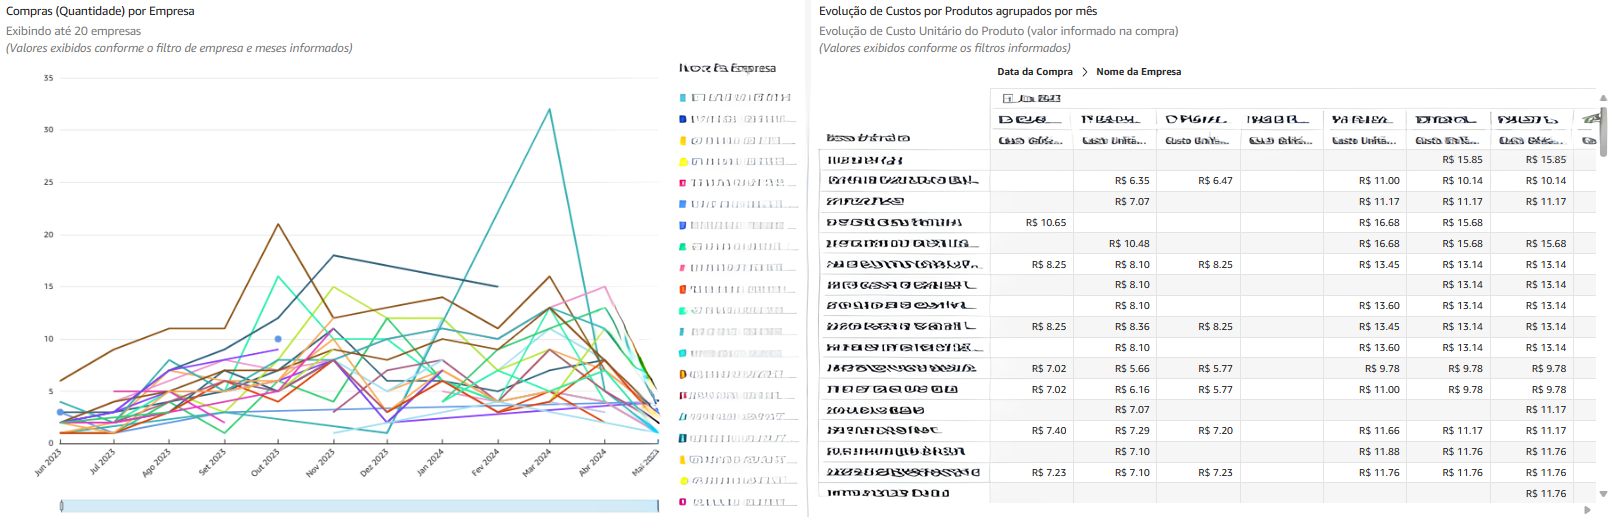Select the table cell showing R$ 11.88

pos(1379,452)
